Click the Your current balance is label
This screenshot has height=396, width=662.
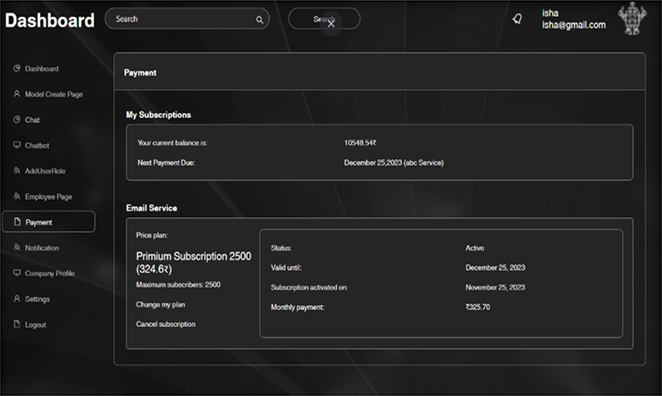point(172,143)
